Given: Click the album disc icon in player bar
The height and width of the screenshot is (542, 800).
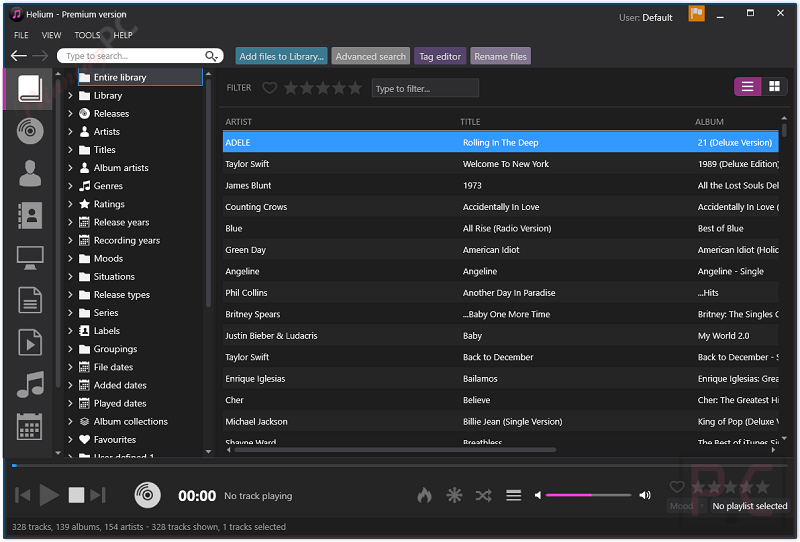Looking at the screenshot, I should [147, 495].
